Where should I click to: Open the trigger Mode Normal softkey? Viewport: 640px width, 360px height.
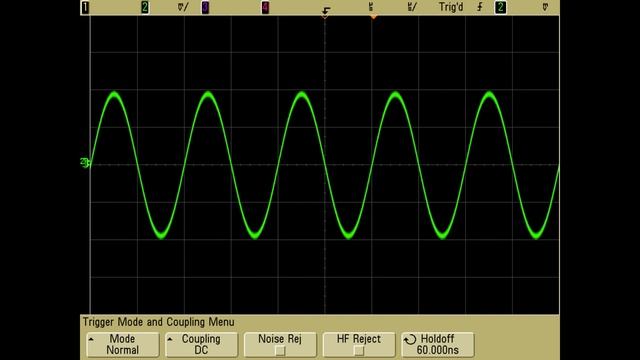click(x=122, y=344)
